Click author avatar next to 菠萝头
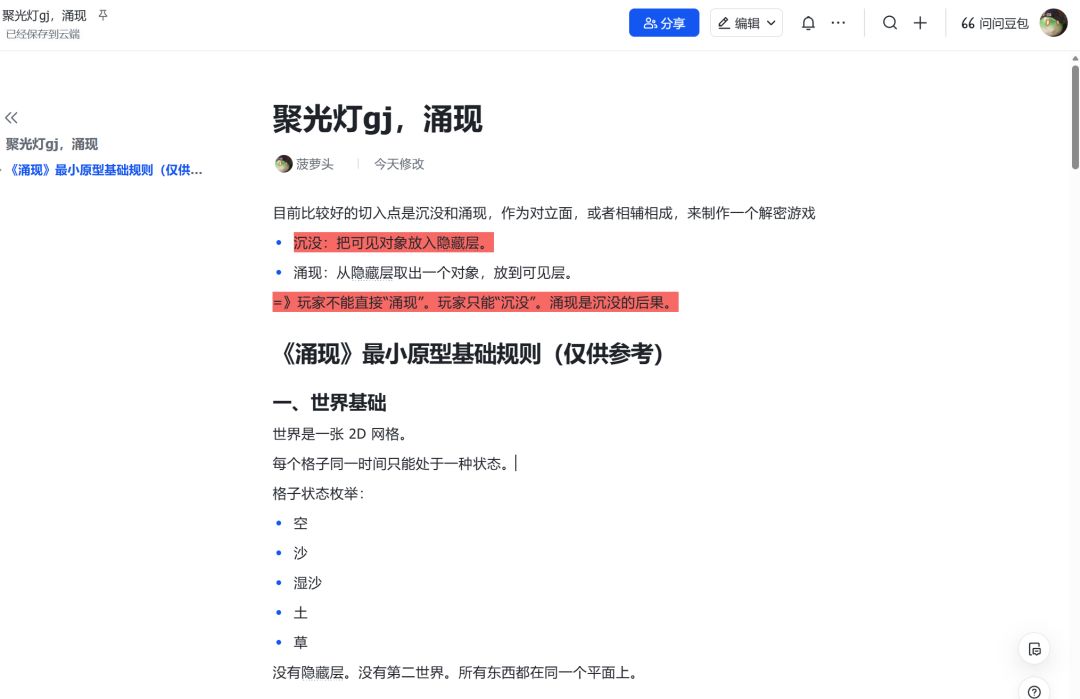The image size is (1080, 699). tap(283, 164)
